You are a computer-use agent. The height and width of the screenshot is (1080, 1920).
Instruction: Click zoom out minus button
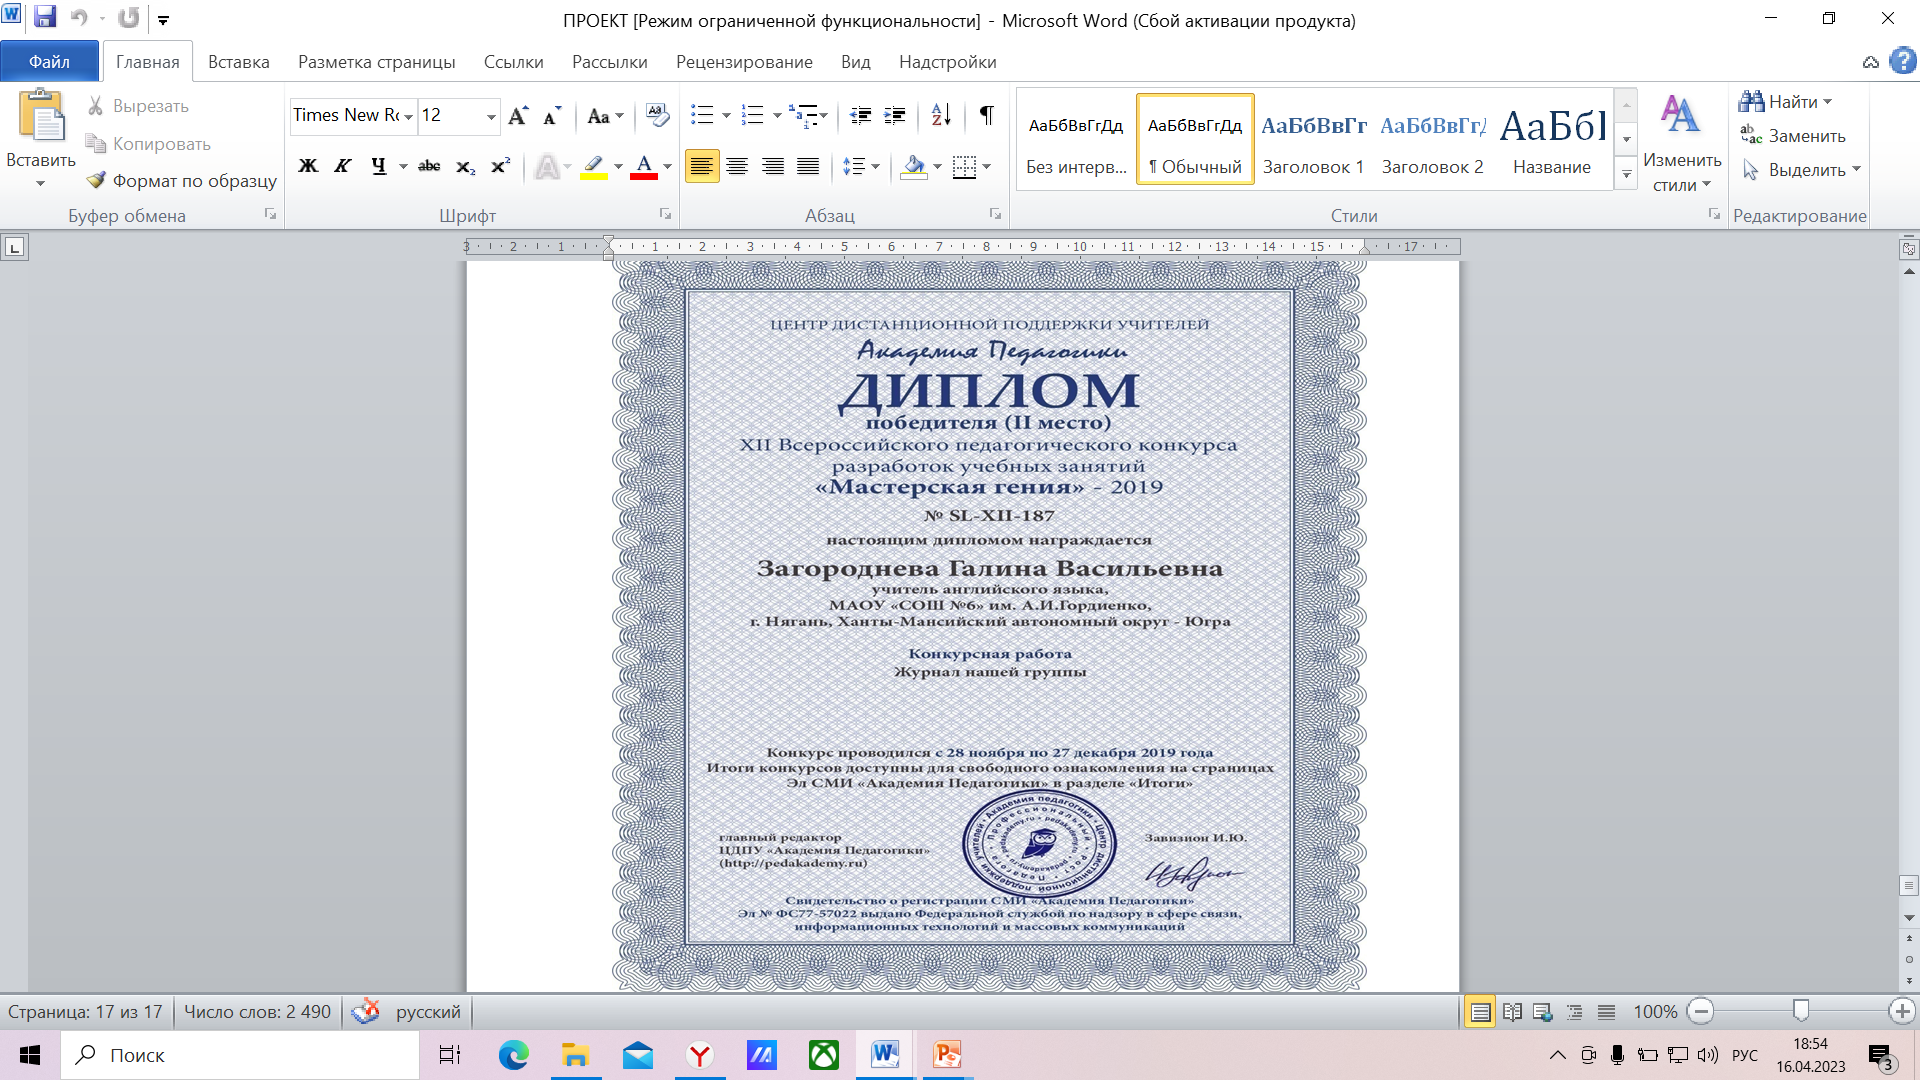[1700, 1012]
